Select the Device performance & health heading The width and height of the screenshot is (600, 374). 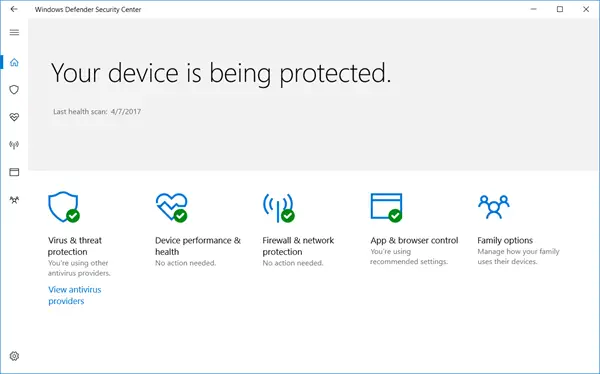[x=198, y=246]
